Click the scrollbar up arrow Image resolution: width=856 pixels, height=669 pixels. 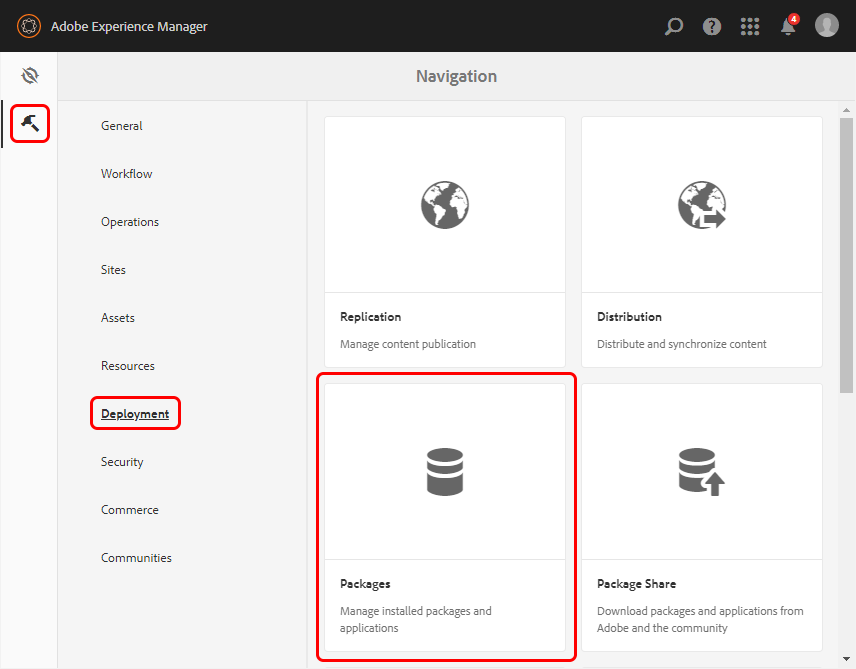[x=846, y=110]
